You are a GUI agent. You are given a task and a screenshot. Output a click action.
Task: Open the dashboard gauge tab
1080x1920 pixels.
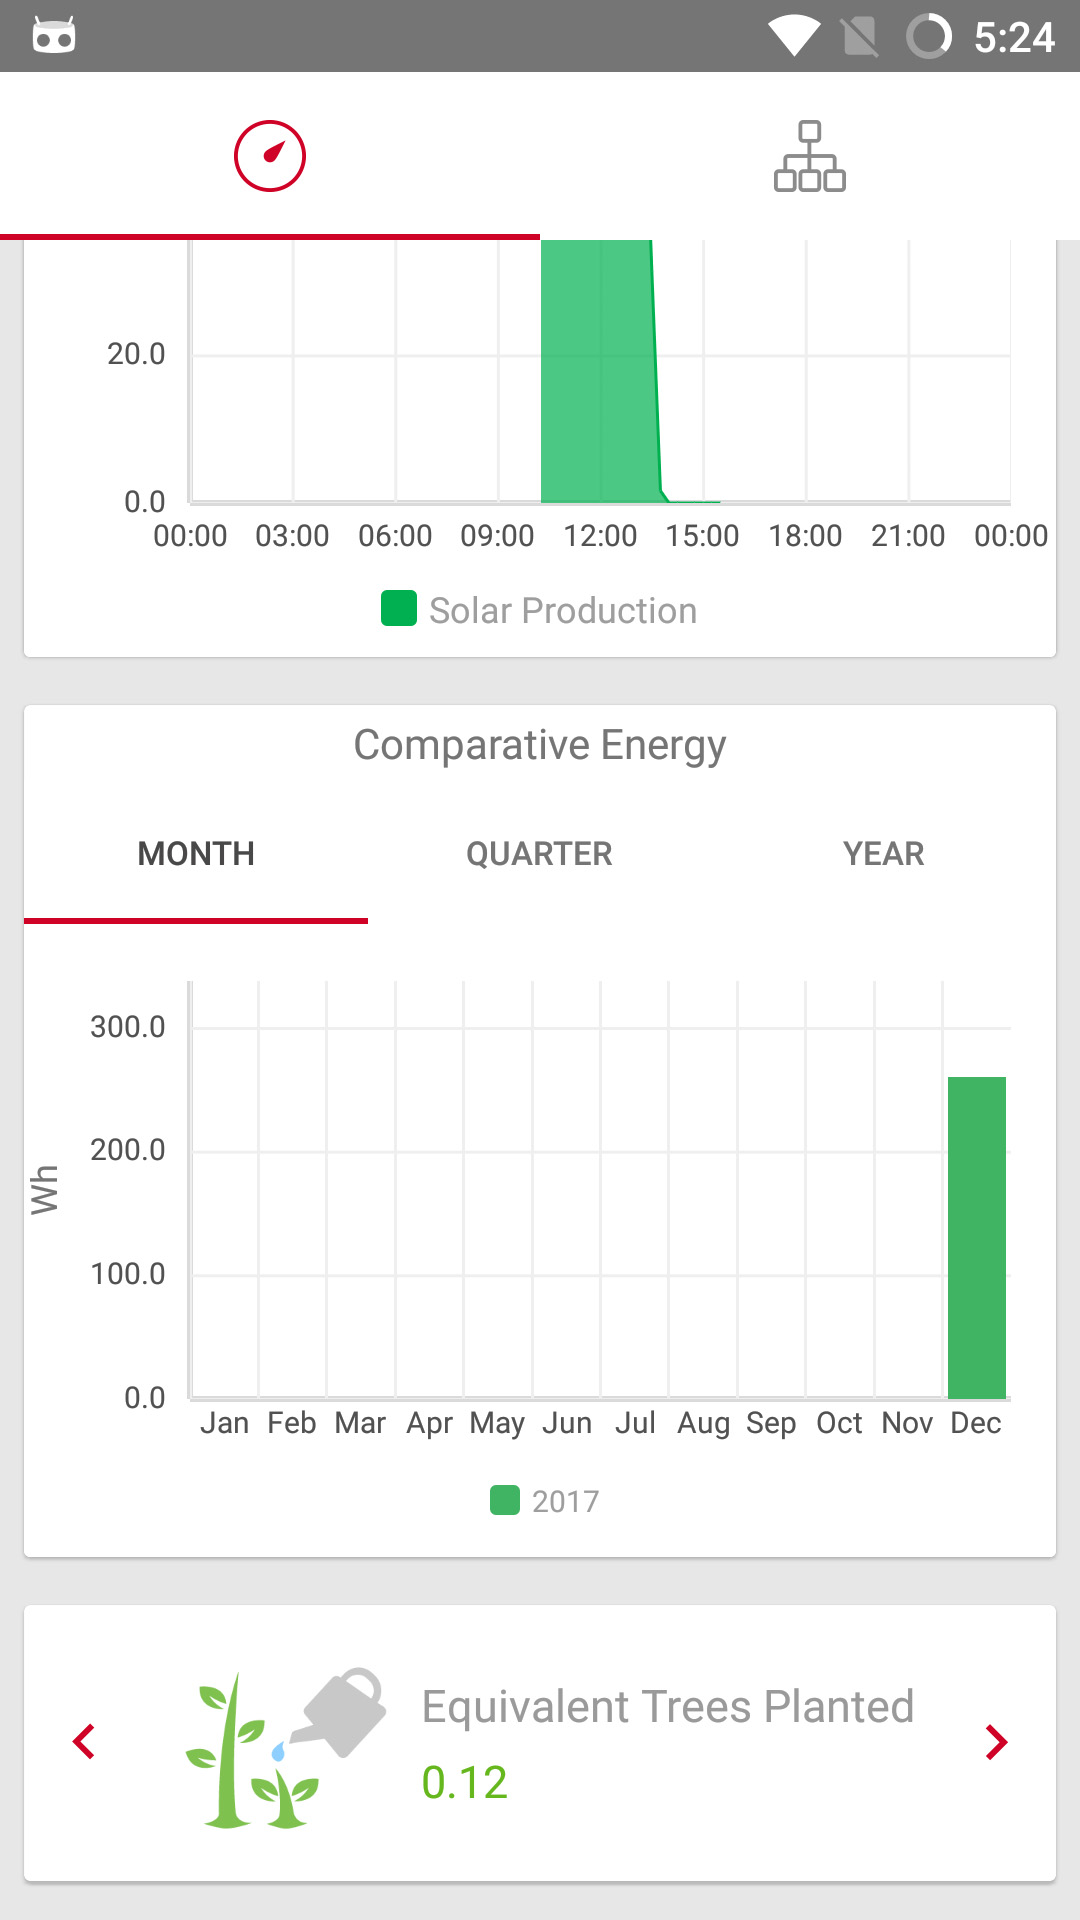(269, 156)
